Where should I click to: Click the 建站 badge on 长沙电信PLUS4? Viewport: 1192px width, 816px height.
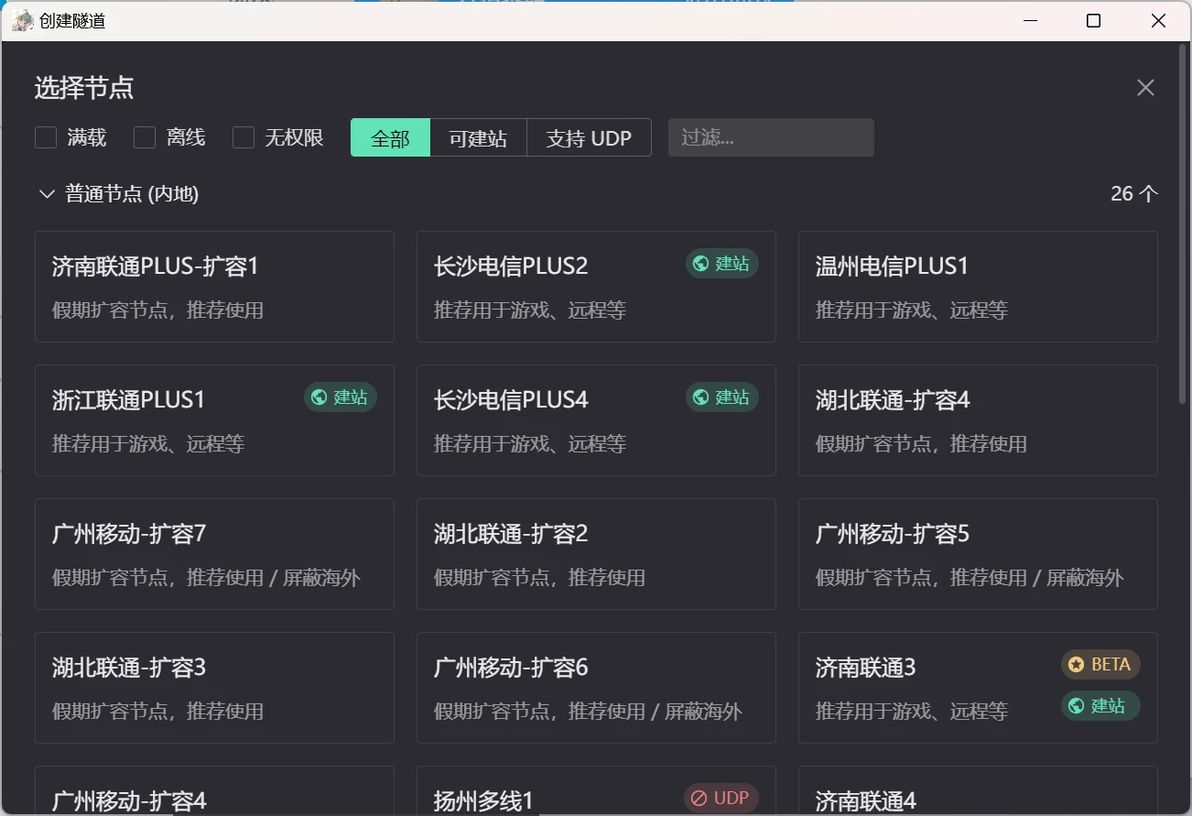(722, 398)
